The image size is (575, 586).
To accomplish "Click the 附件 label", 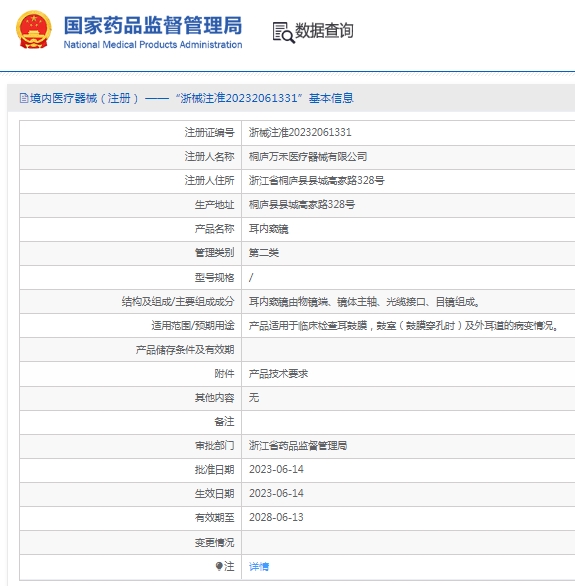I will point(224,374).
